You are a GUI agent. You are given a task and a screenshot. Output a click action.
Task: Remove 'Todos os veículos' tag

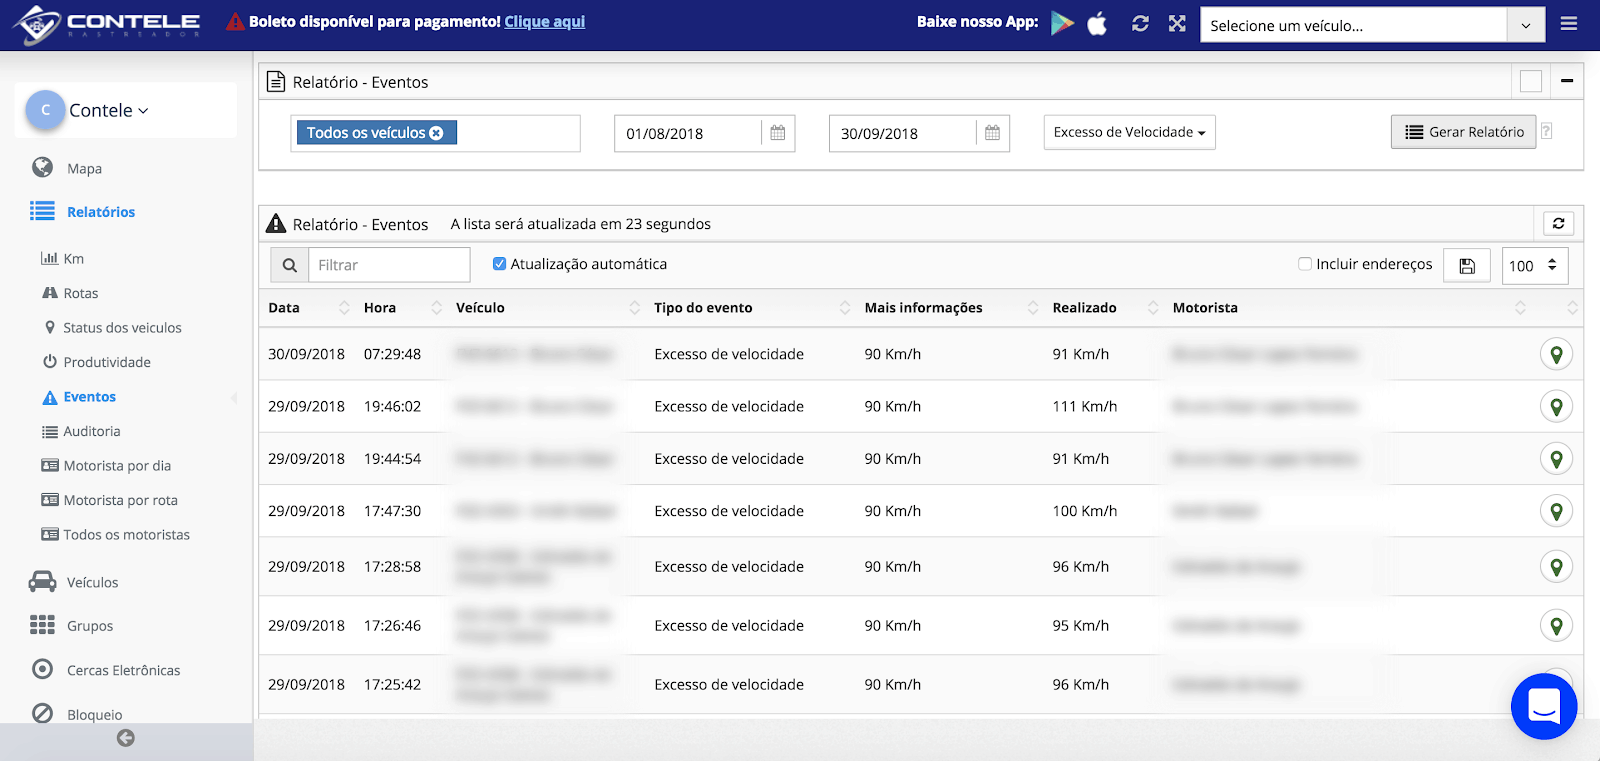tap(436, 133)
